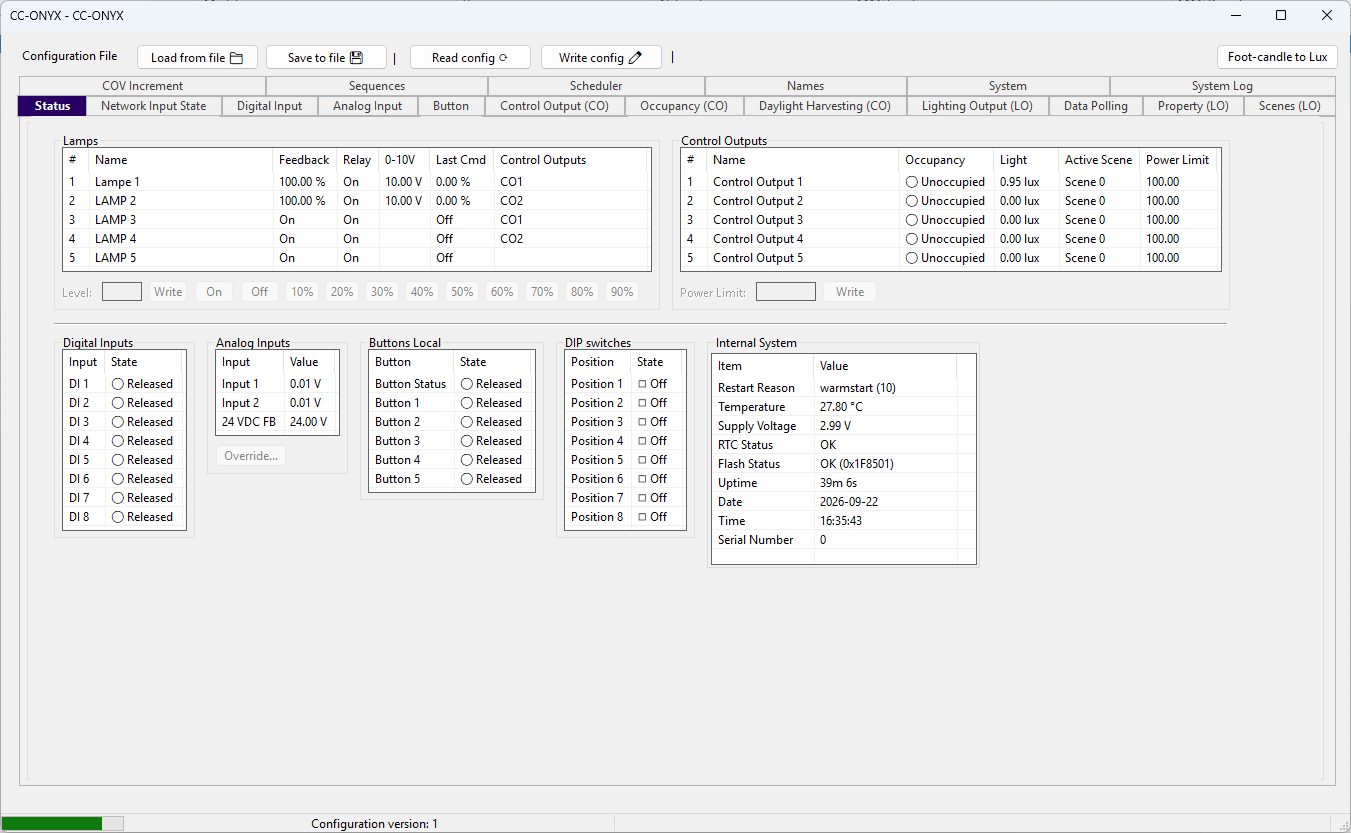Click the lamps Off button
Screen dimensions: 1351x833
260,292
